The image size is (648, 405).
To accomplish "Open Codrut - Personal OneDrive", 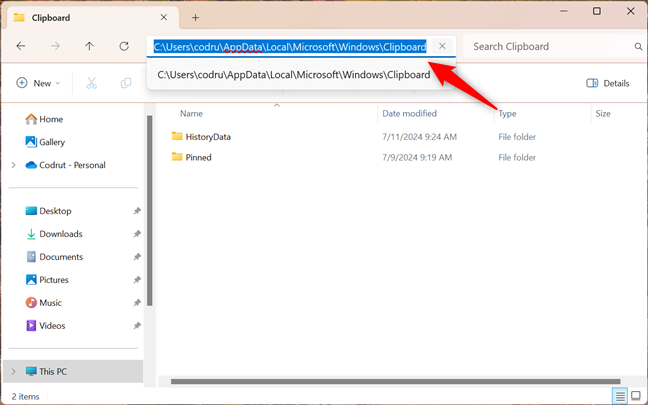I will 65,165.
